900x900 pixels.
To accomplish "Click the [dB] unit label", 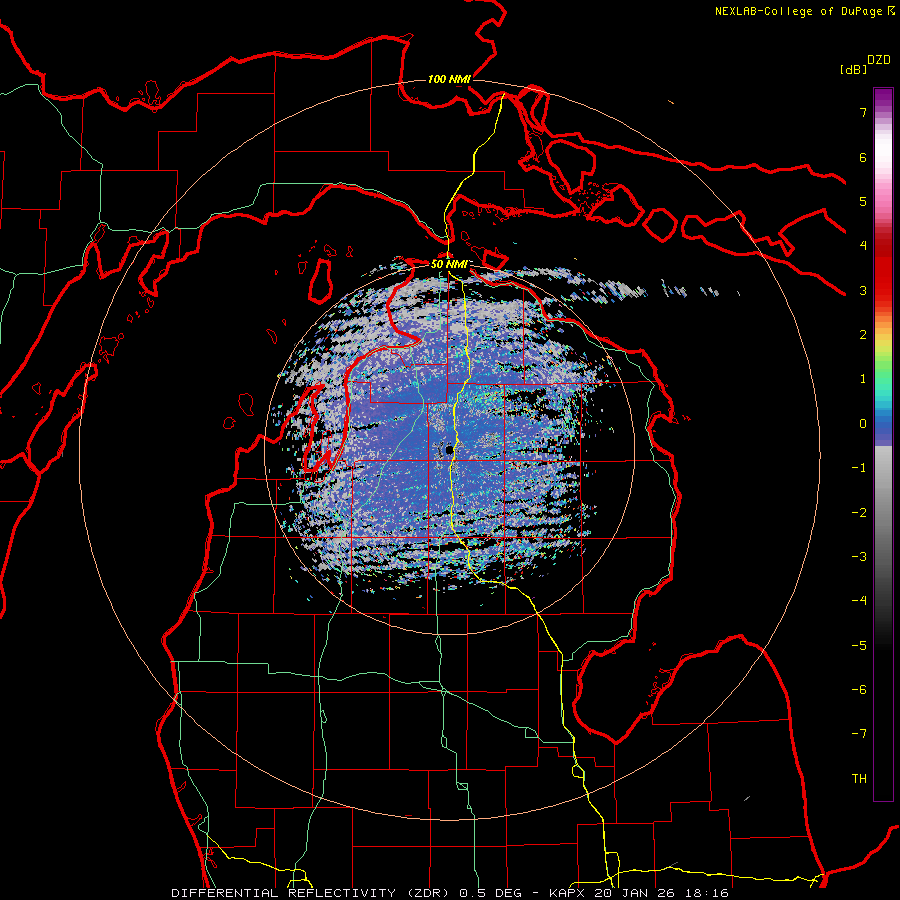I will click(854, 69).
